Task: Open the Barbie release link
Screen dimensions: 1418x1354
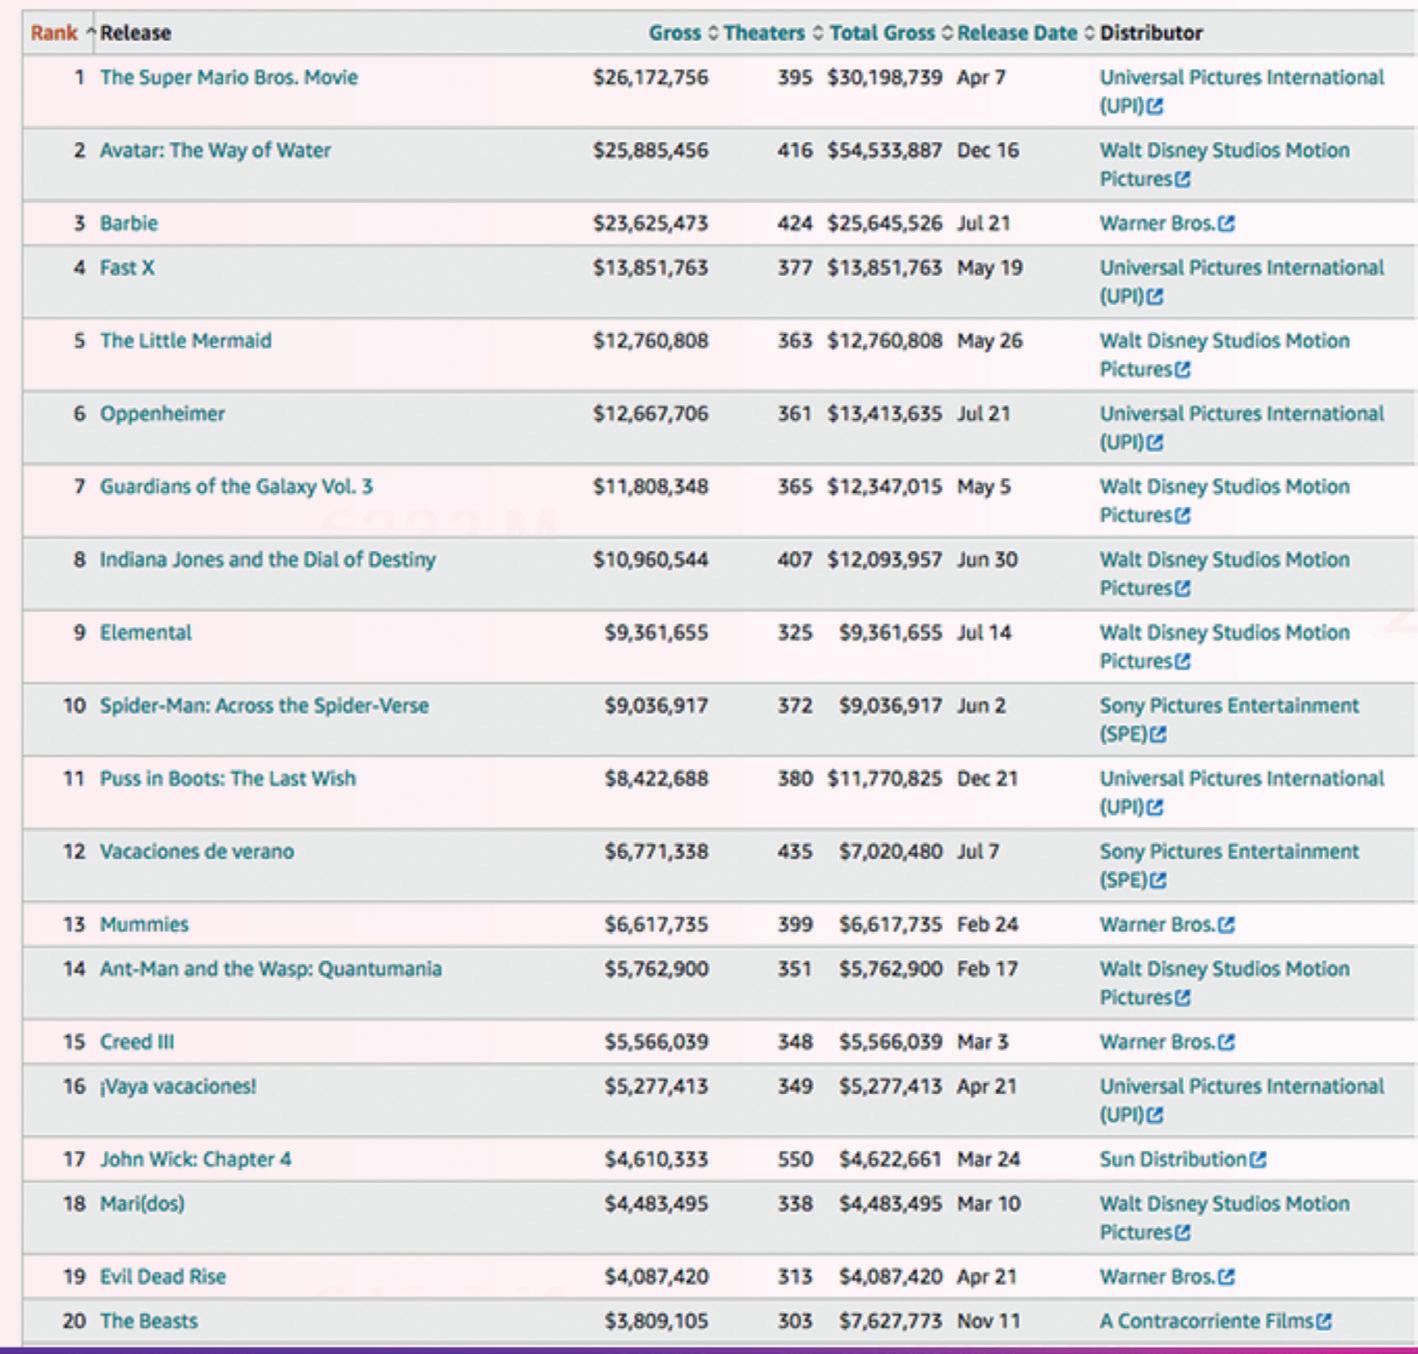Action: 129,223
